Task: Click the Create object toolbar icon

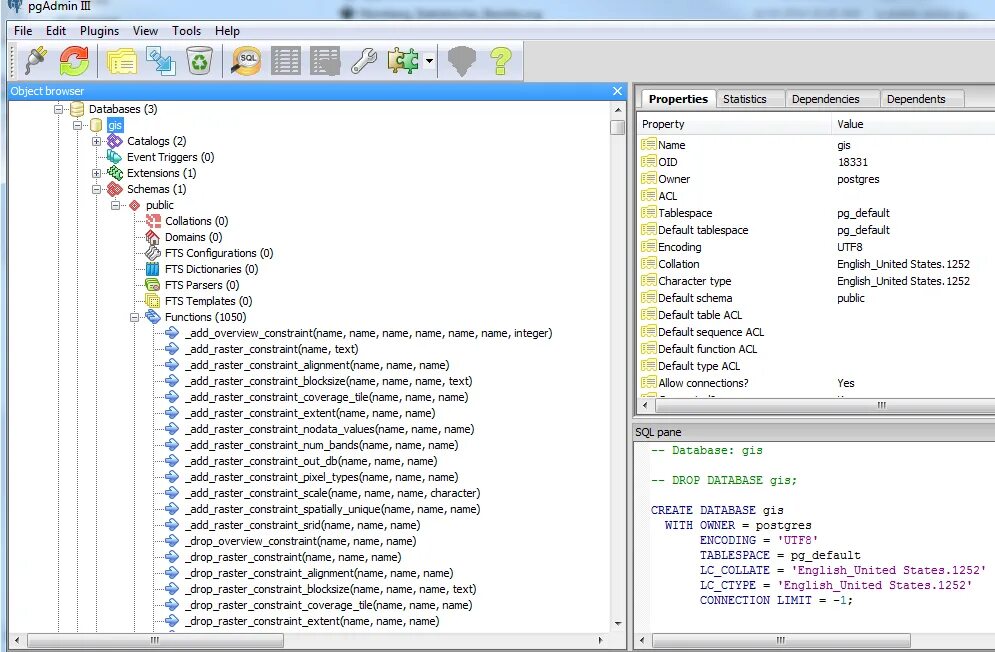Action: [x=161, y=61]
